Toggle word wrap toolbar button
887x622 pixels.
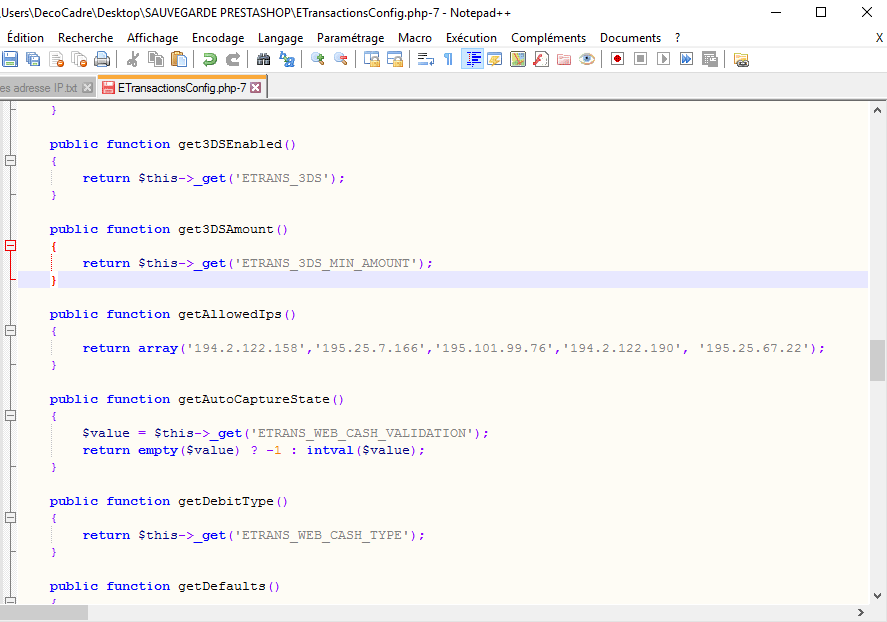(x=425, y=59)
